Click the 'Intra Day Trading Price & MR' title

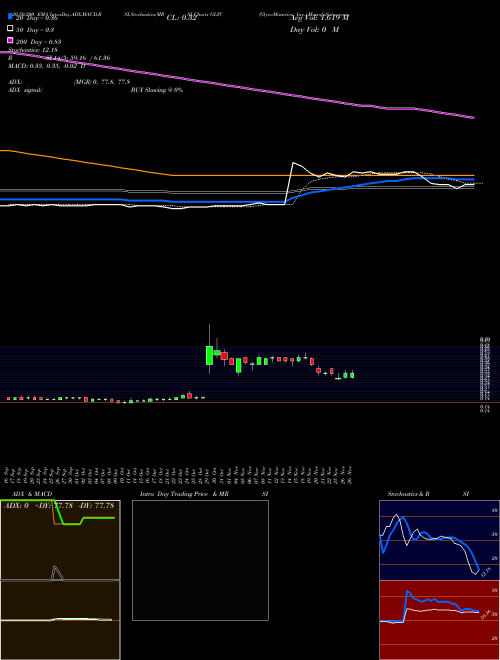click(x=184, y=494)
